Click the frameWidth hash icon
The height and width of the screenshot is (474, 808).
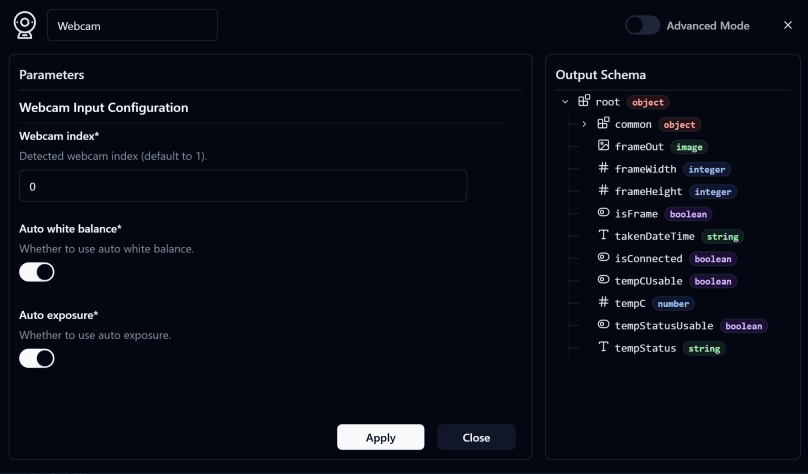click(603, 168)
